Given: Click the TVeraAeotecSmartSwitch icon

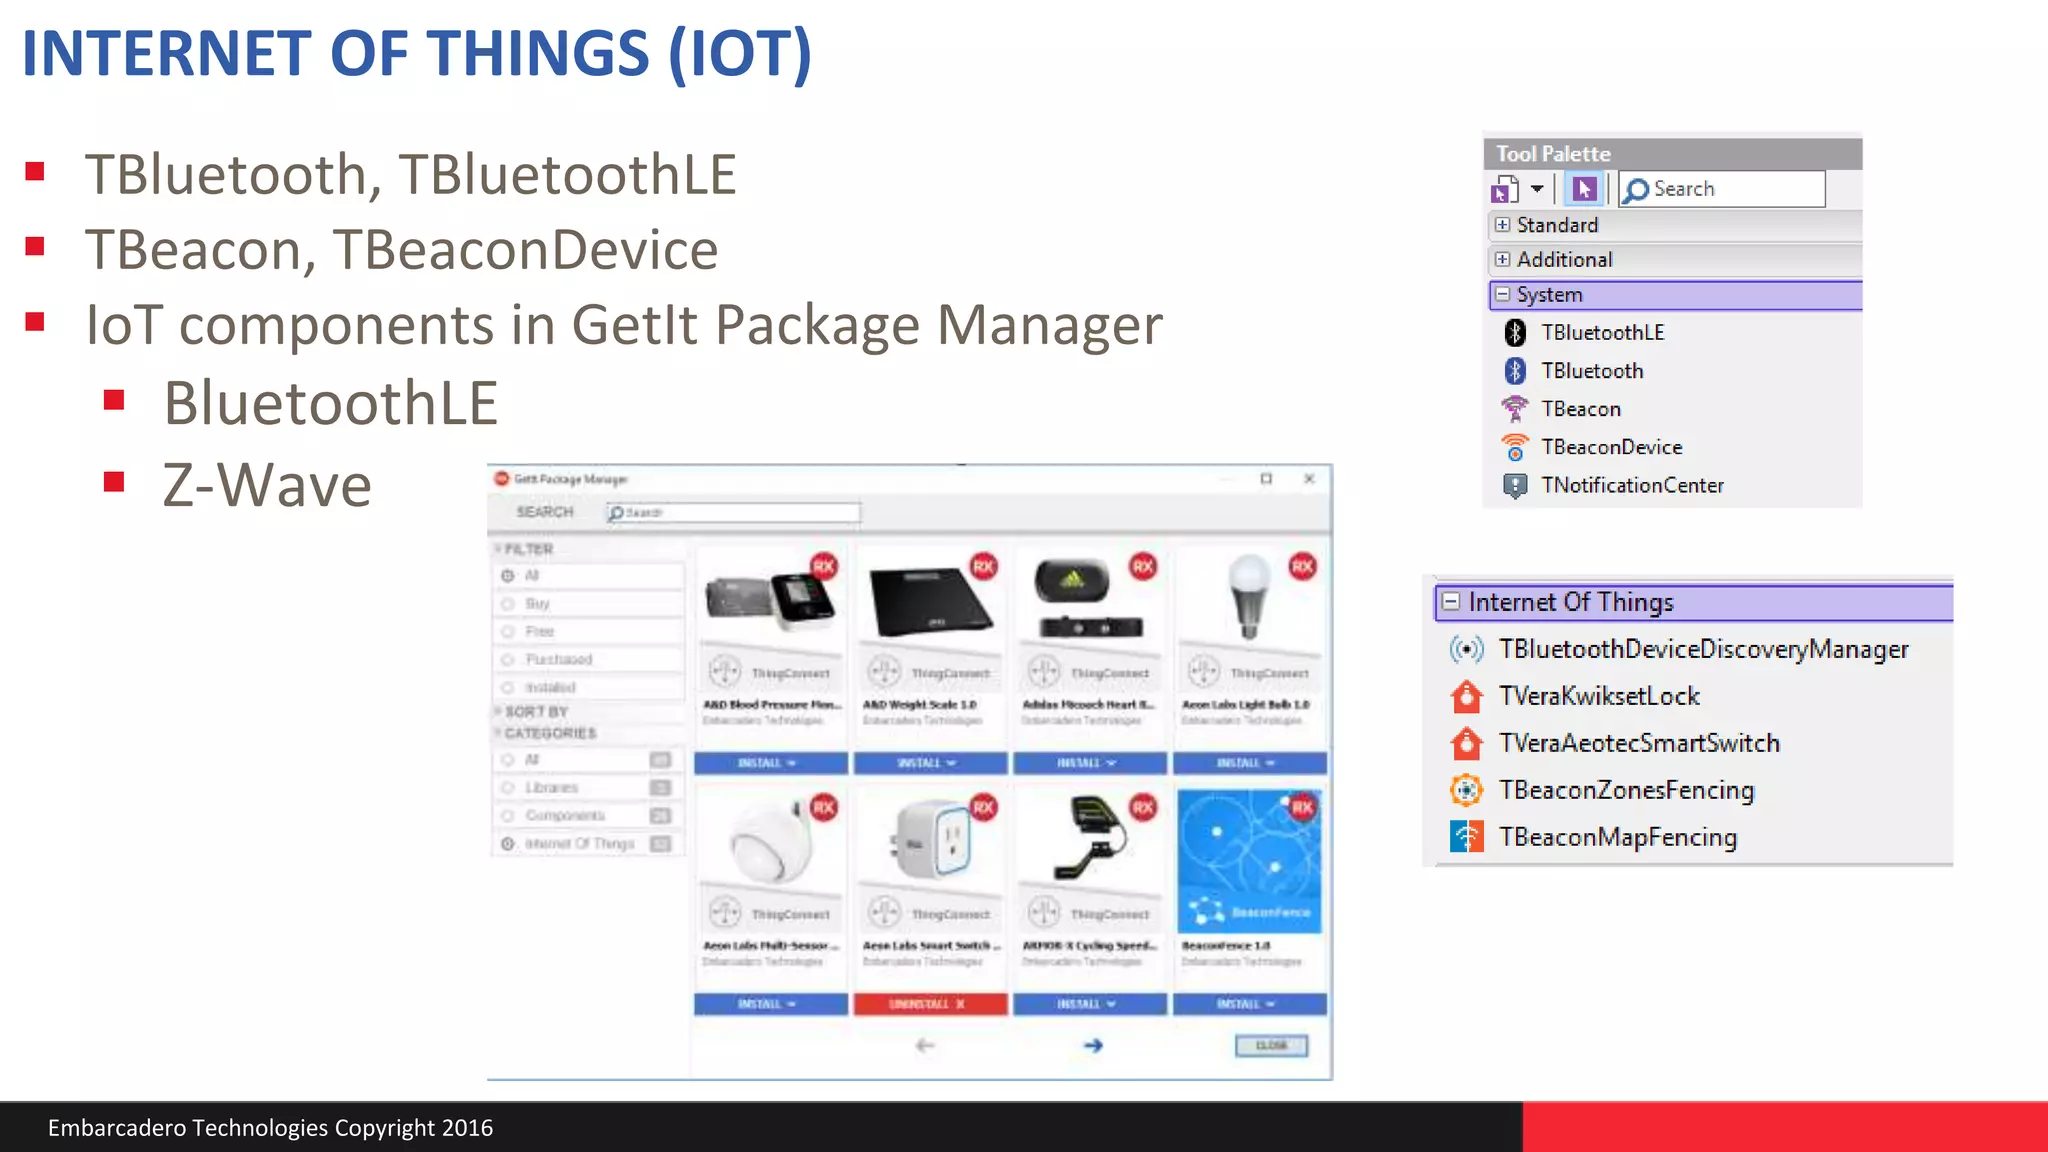Looking at the screenshot, I should pos(1467,743).
